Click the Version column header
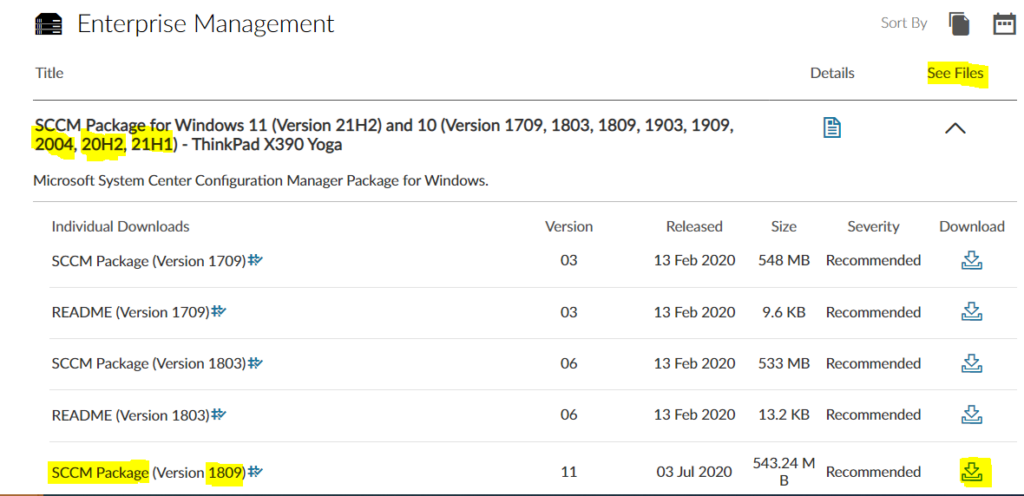This screenshot has height=496, width=1024. point(569,226)
